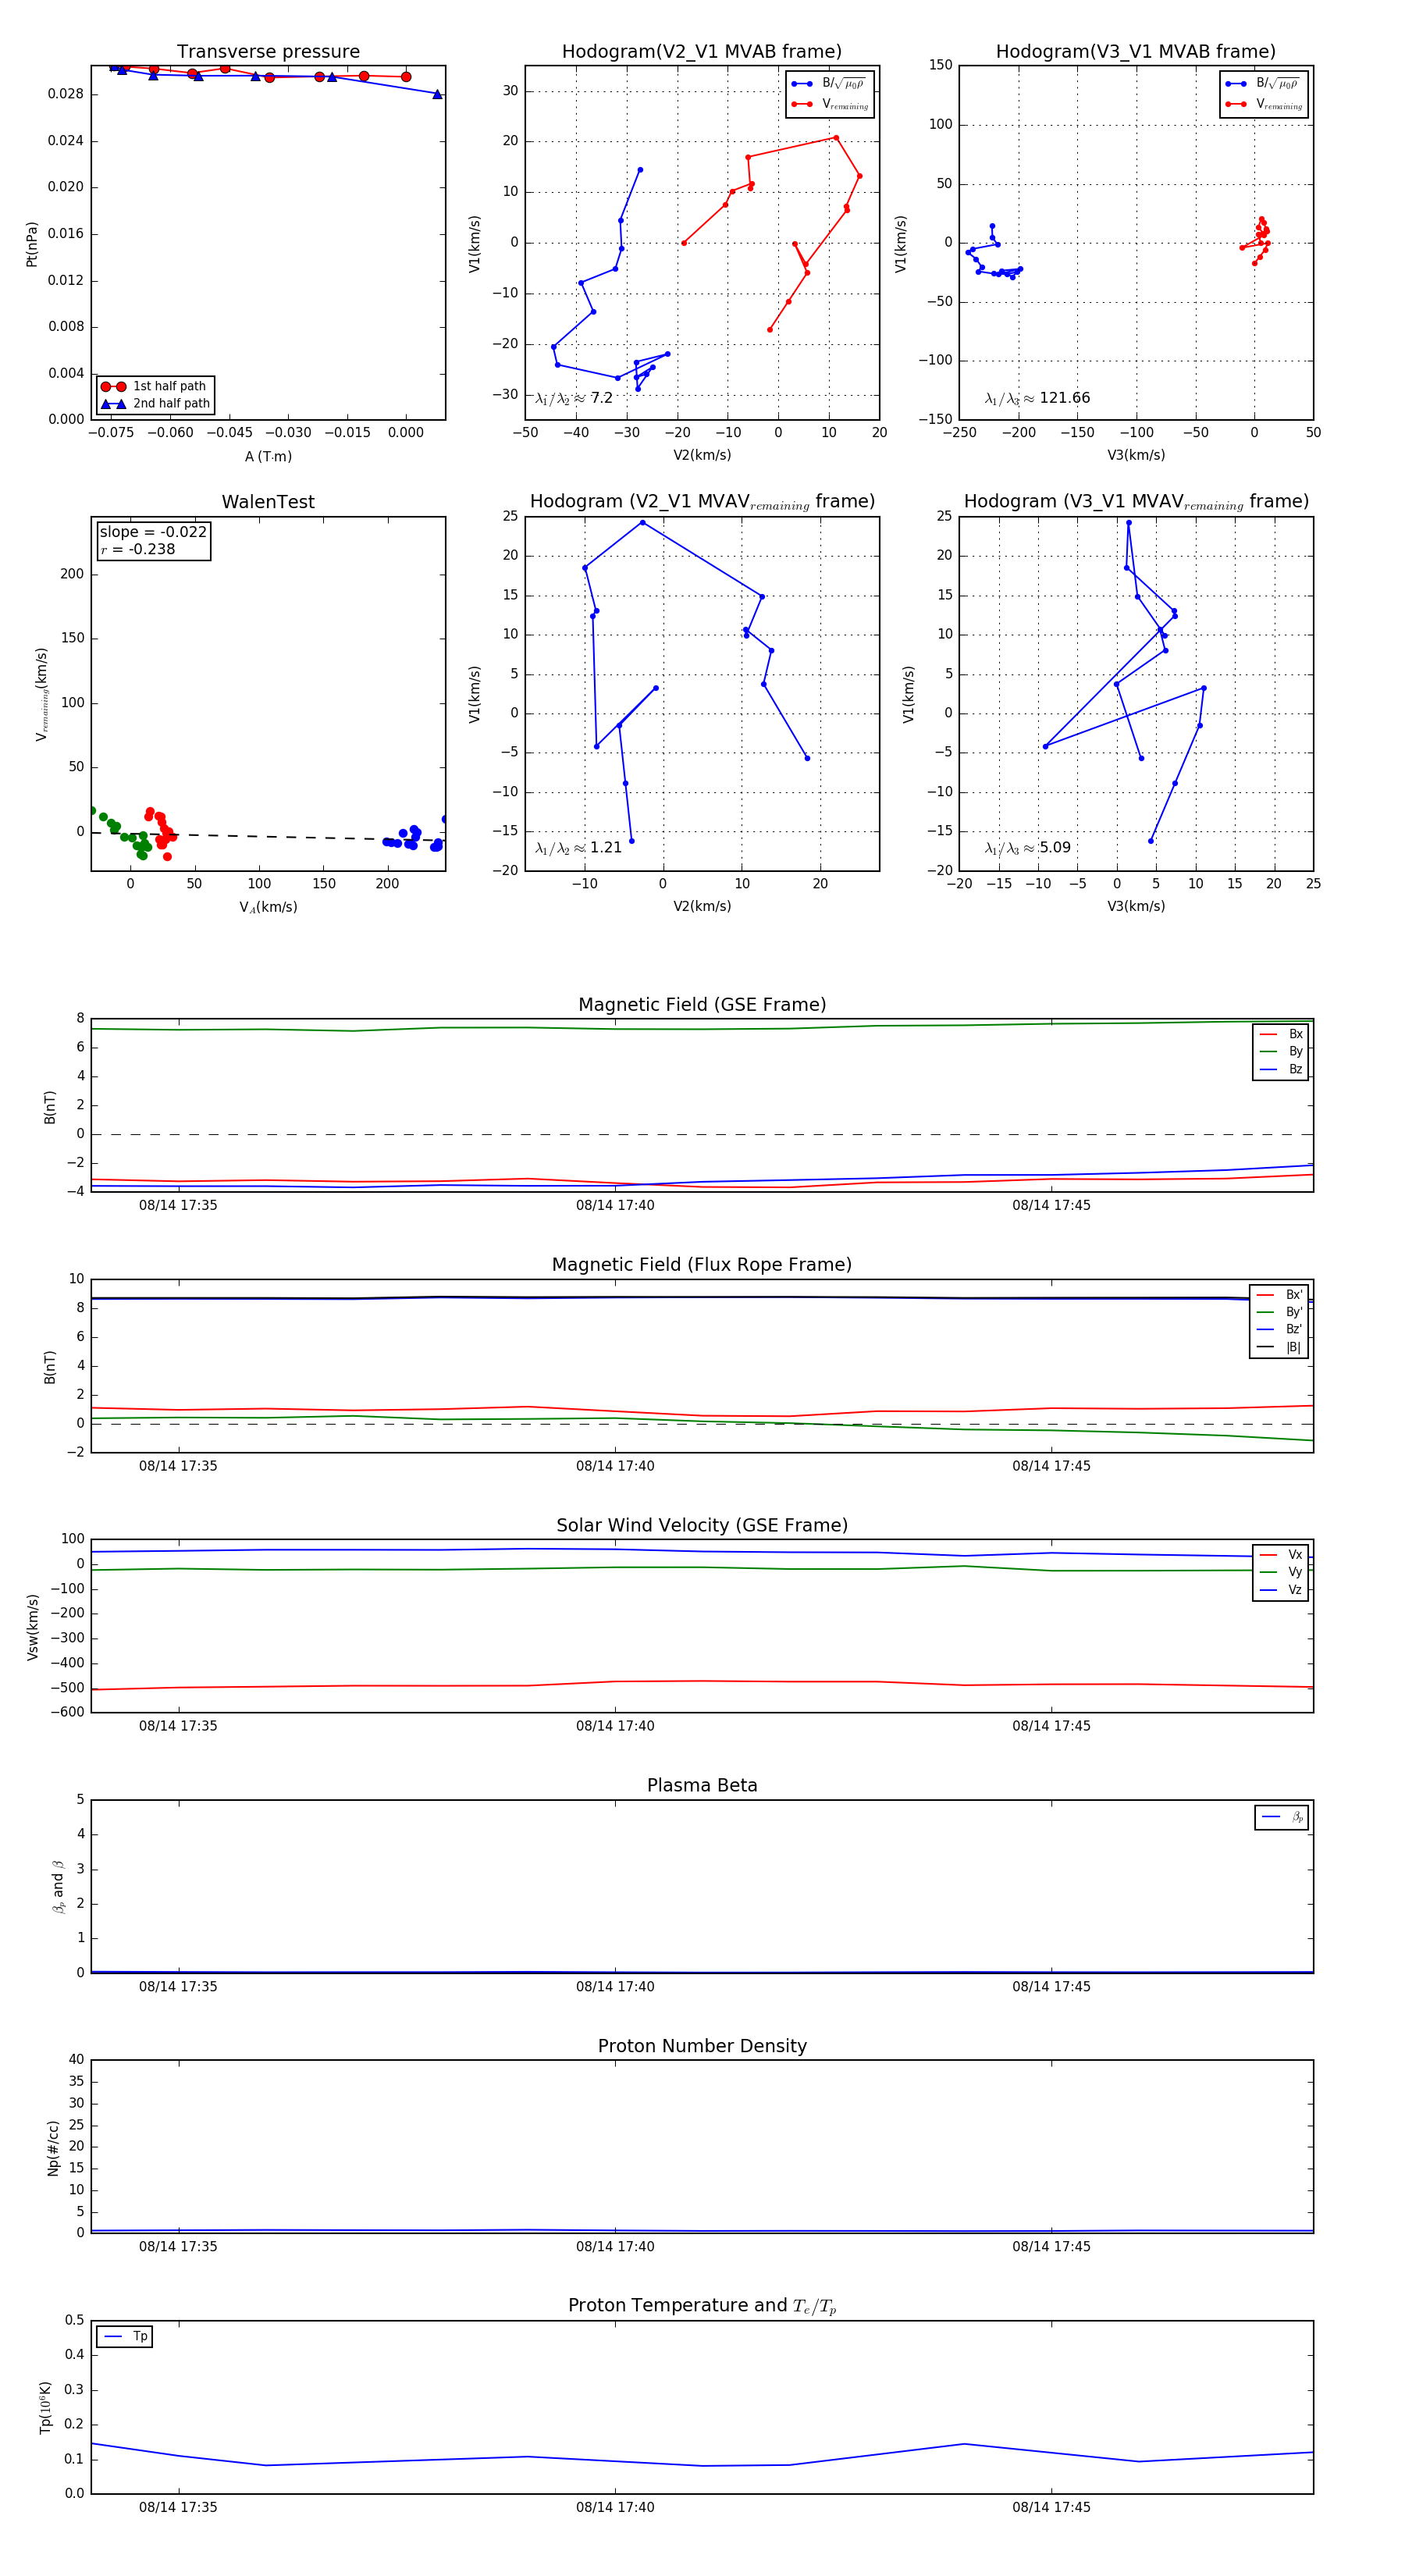Select the "slope = -0.022" annotation

(x=153, y=532)
